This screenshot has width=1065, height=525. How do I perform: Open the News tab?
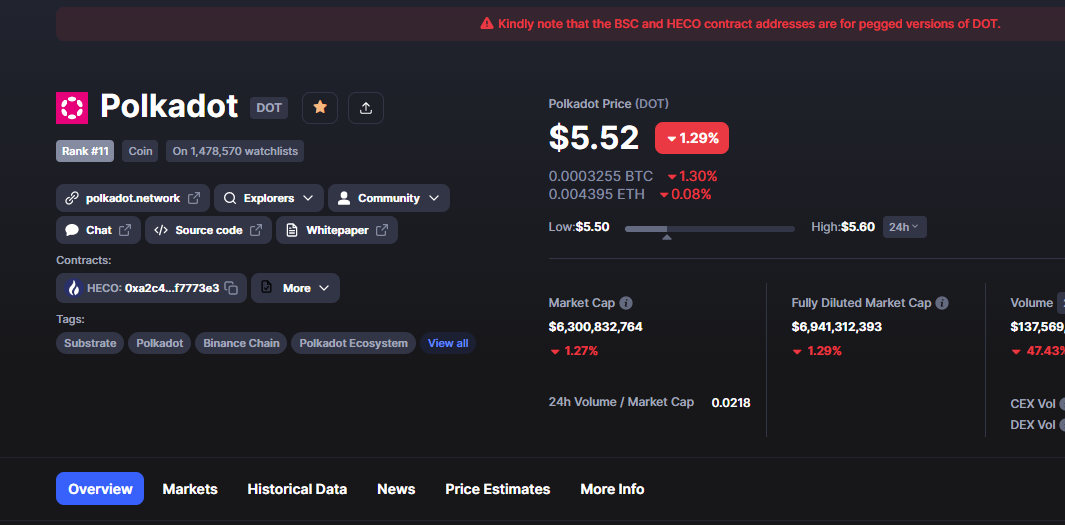pos(396,489)
